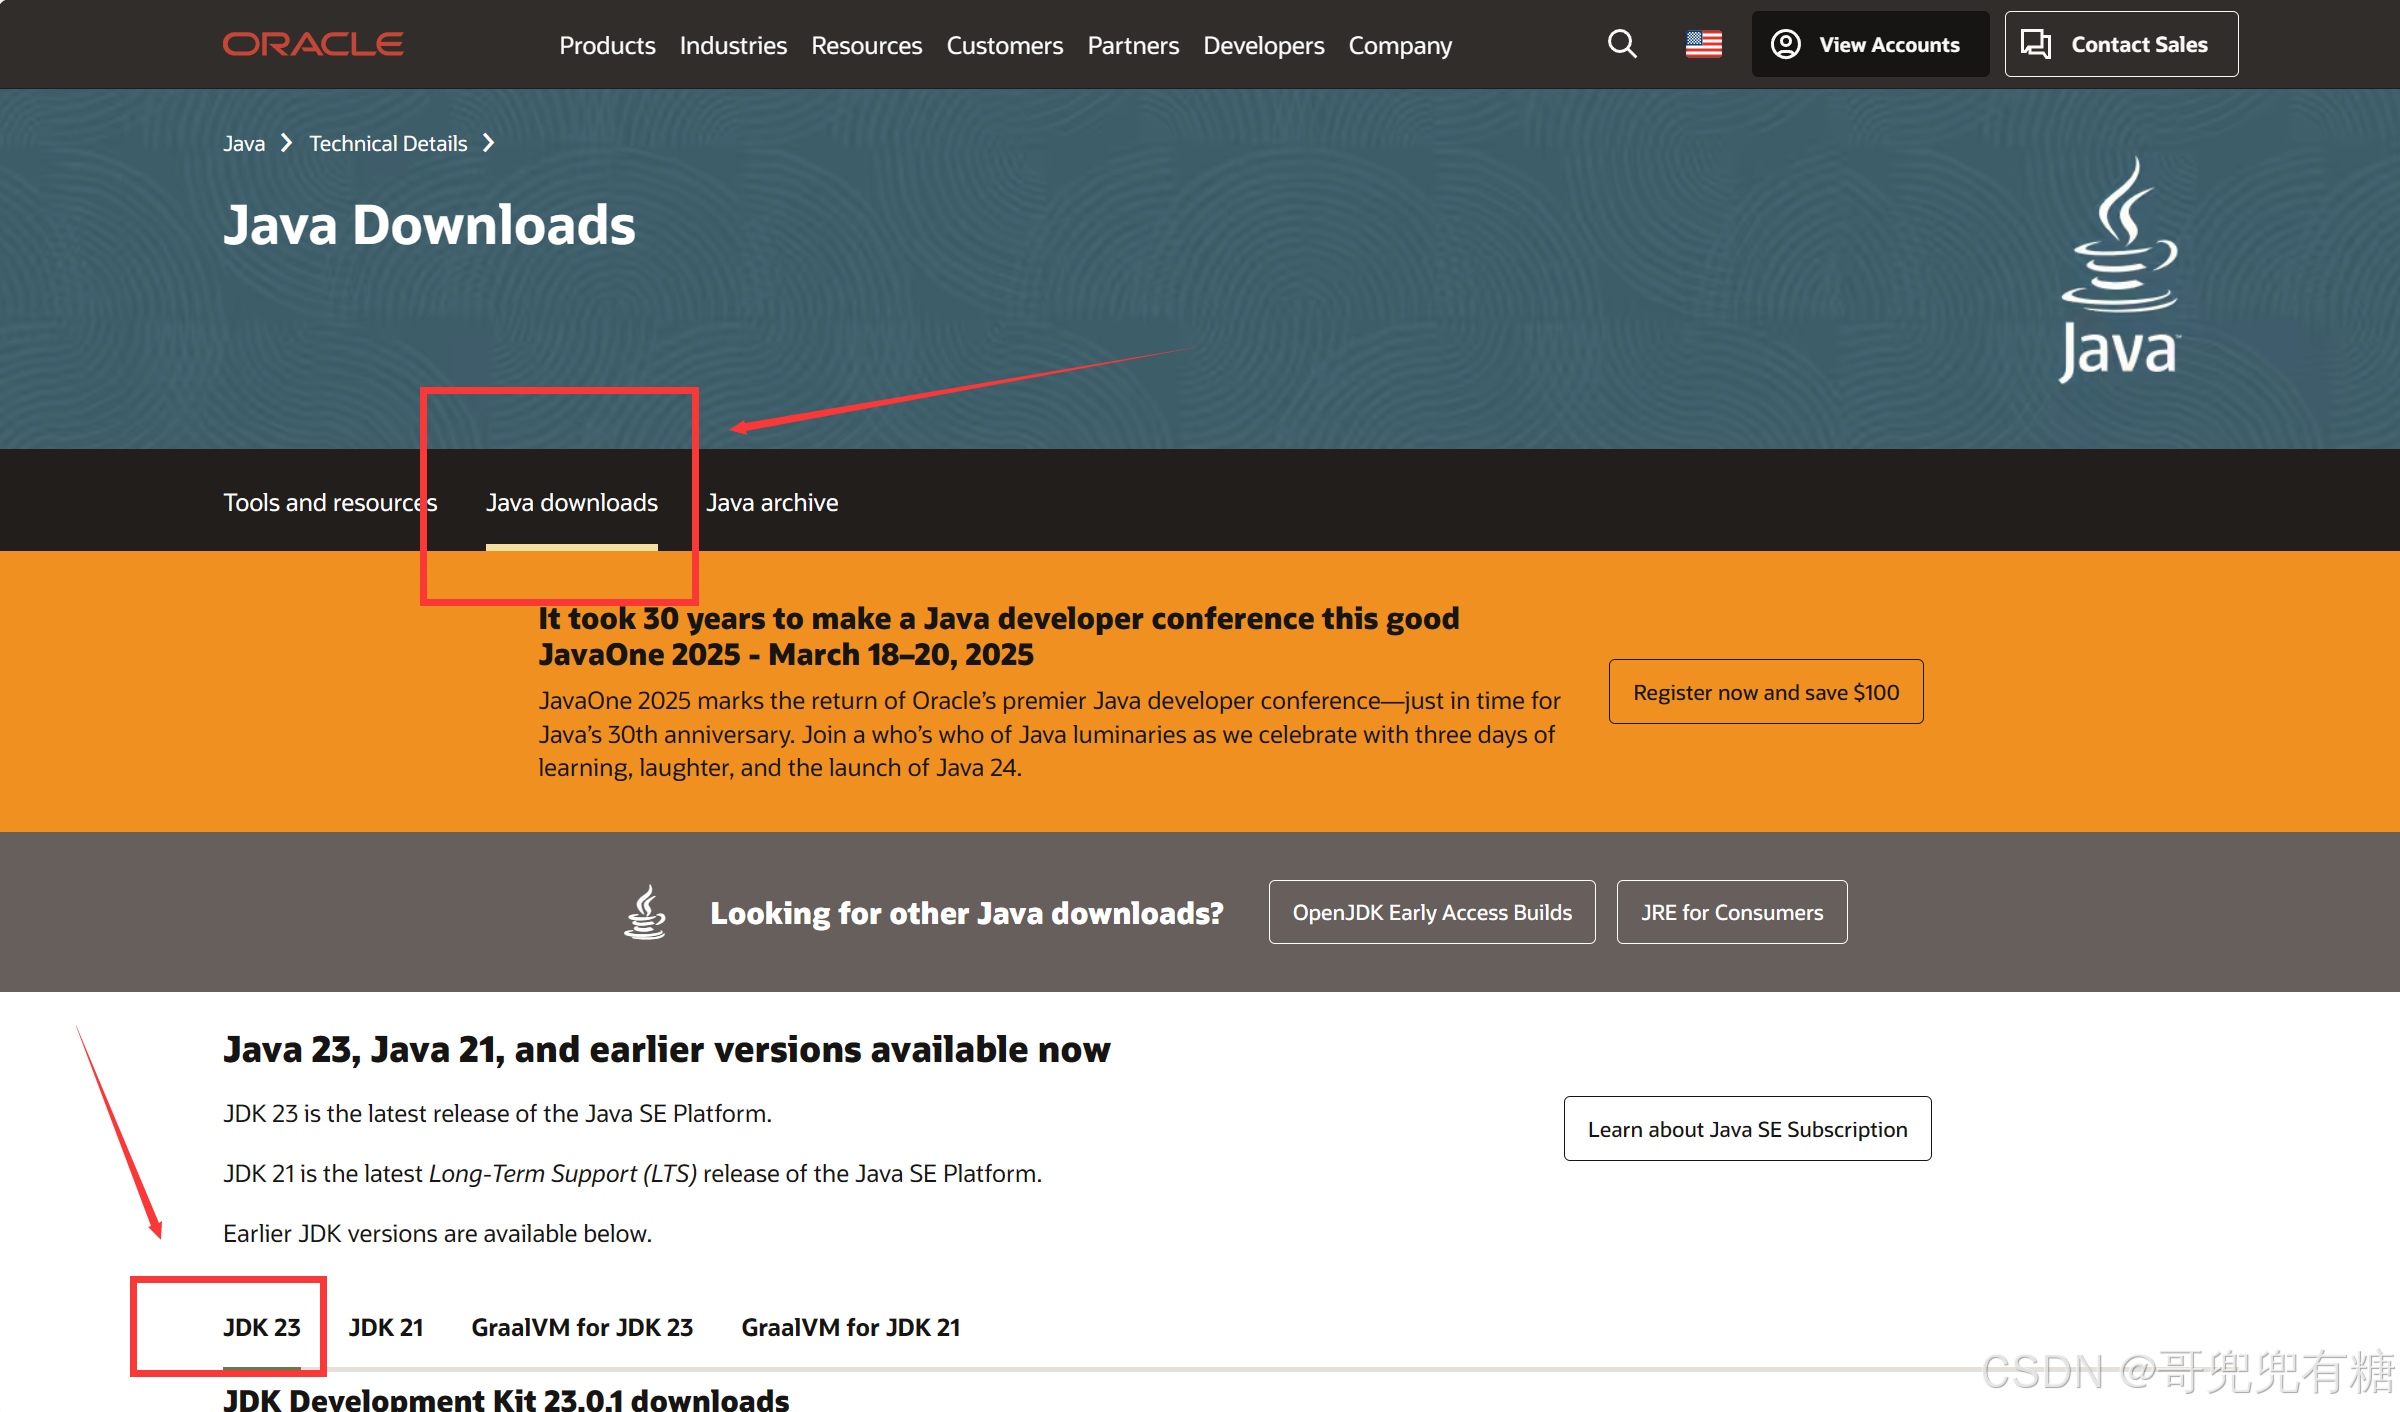Open View Accounts
Screen dimensions: 2400x1412
click(x=1869, y=44)
